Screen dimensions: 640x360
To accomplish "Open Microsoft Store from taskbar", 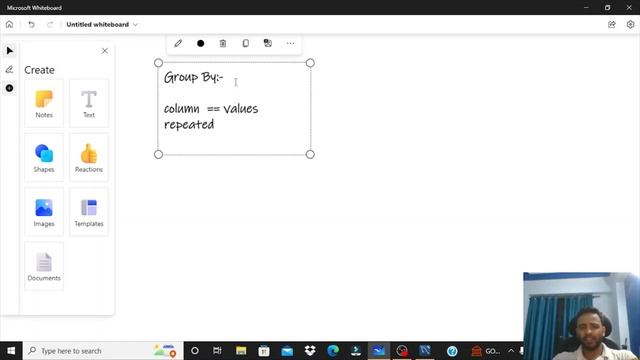I will coord(264,351).
